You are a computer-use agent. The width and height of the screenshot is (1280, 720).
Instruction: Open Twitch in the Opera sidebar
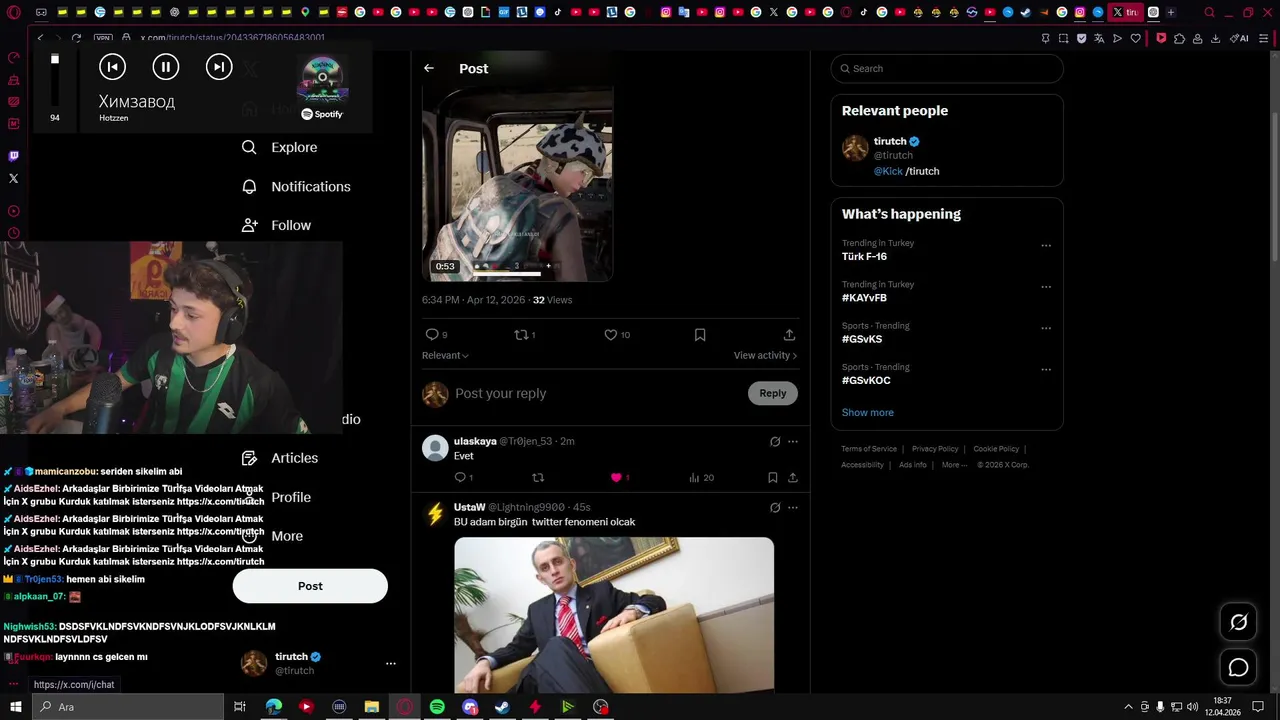13,156
